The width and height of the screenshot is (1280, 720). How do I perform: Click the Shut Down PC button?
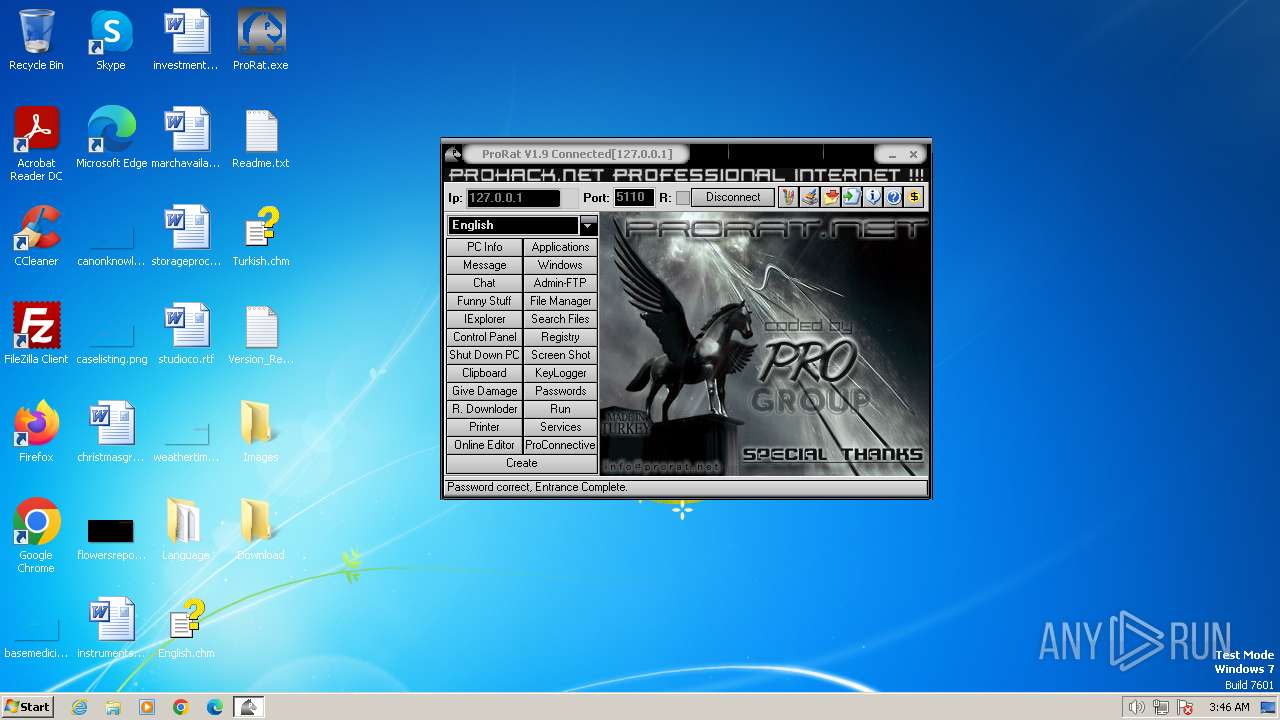click(x=485, y=355)
